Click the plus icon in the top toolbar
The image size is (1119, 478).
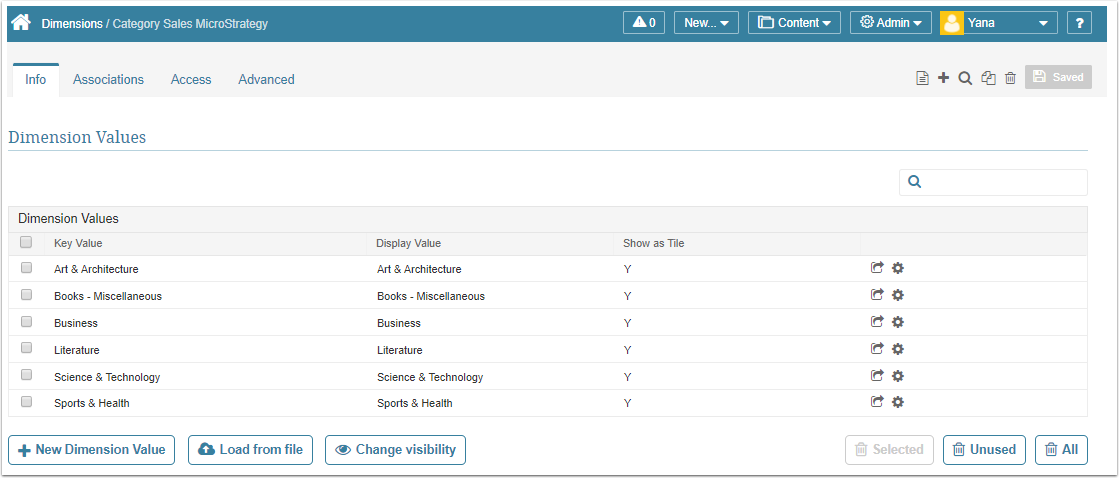pyautogui.click(x=943, y=78)
